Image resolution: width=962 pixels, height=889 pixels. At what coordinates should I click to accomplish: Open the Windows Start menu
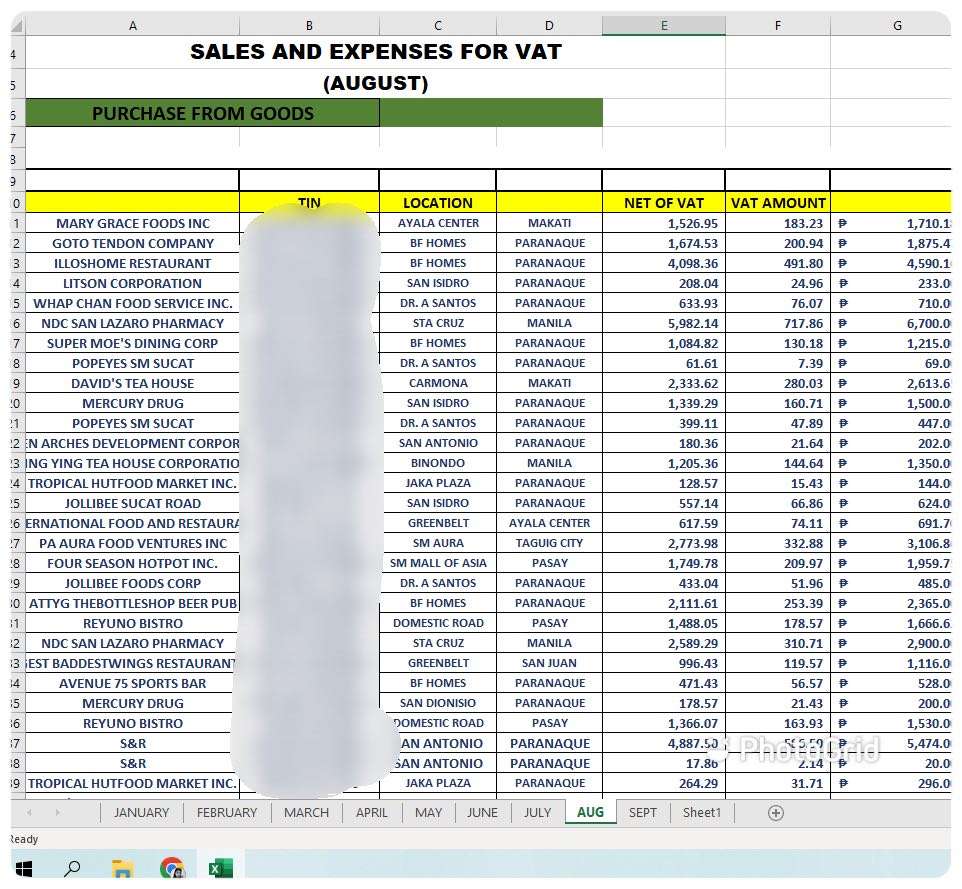23,868
